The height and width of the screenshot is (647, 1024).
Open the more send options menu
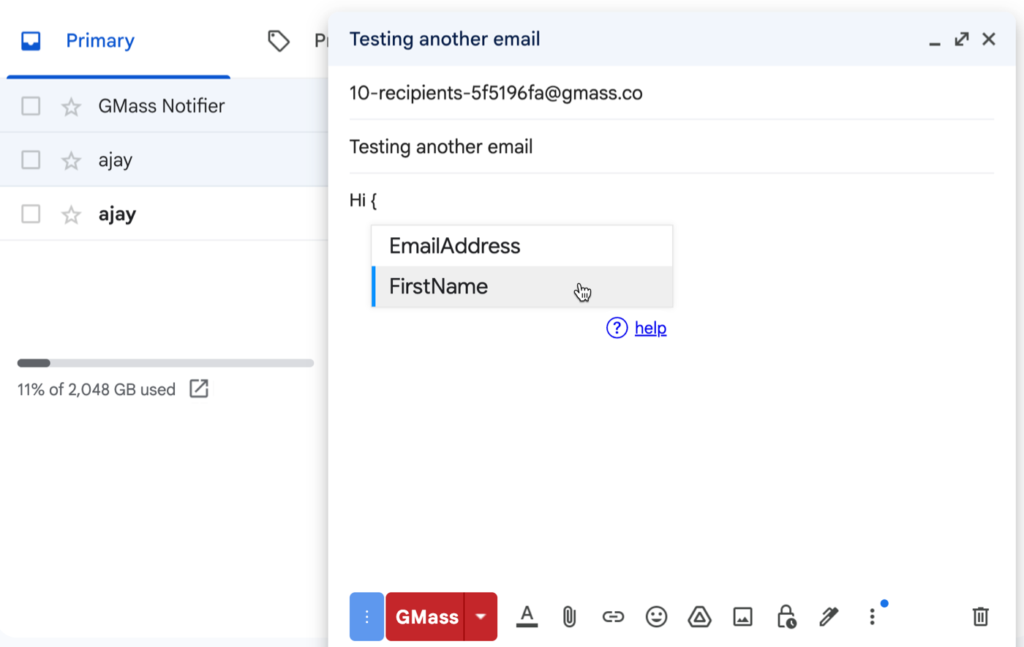pos(872,617)
